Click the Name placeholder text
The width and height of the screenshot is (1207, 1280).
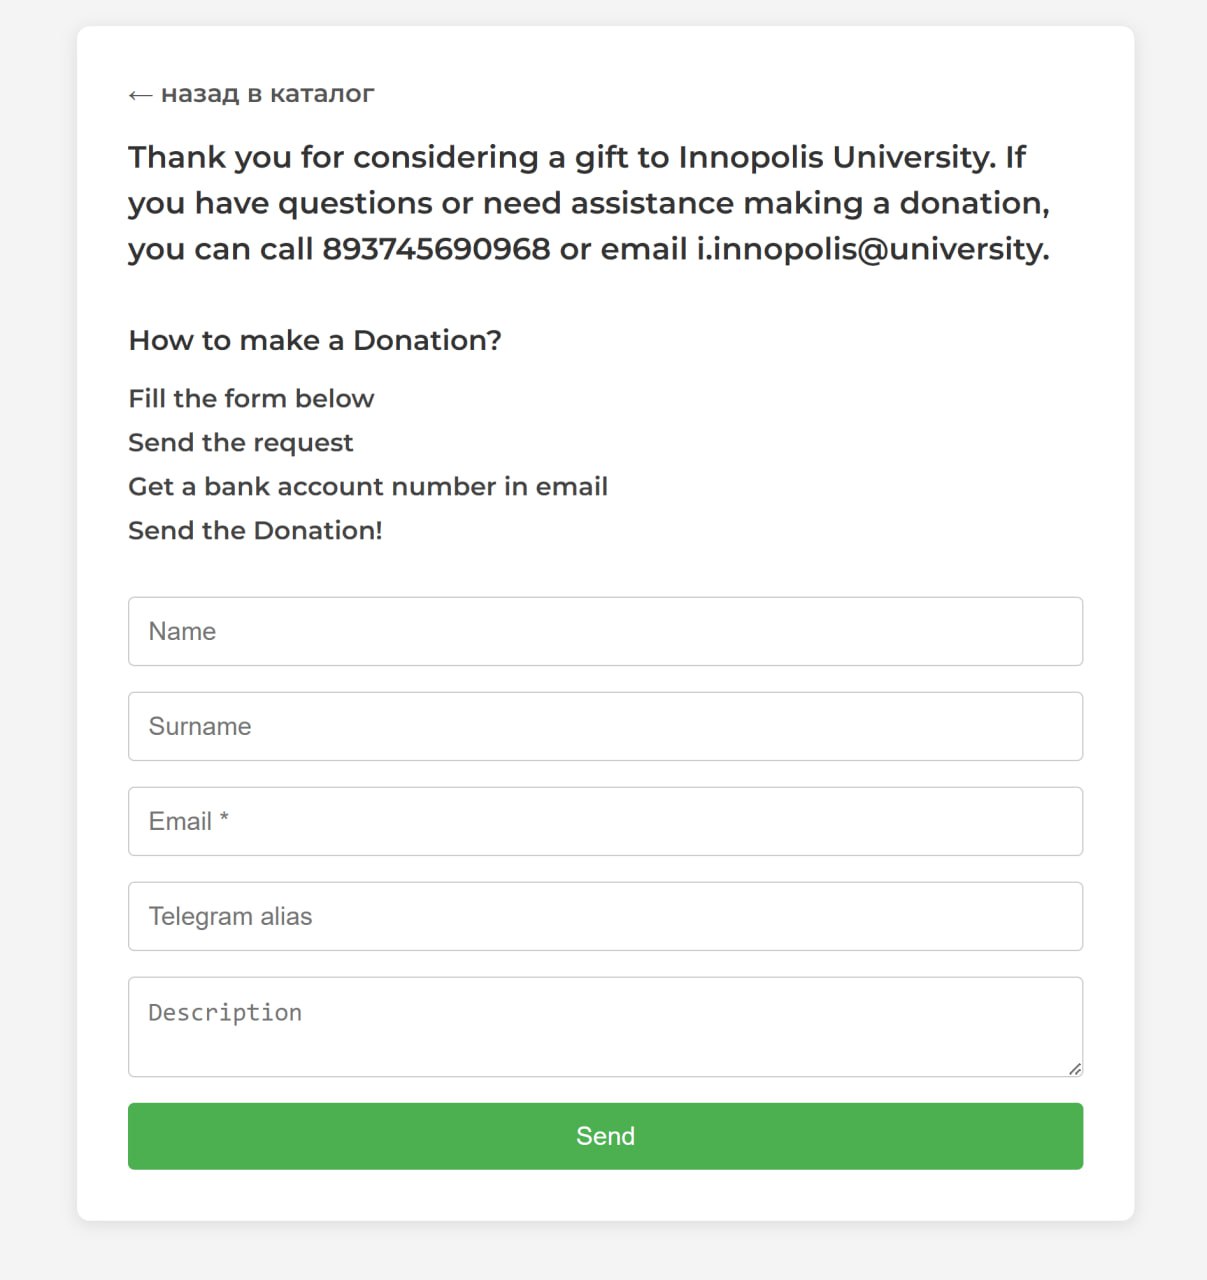(182, 631)
